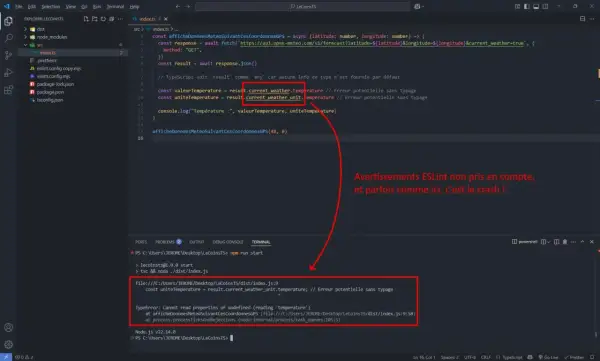Split the editor right
Image resolution: width=600 pixels, height=361 pixels.
coord(582,19)
